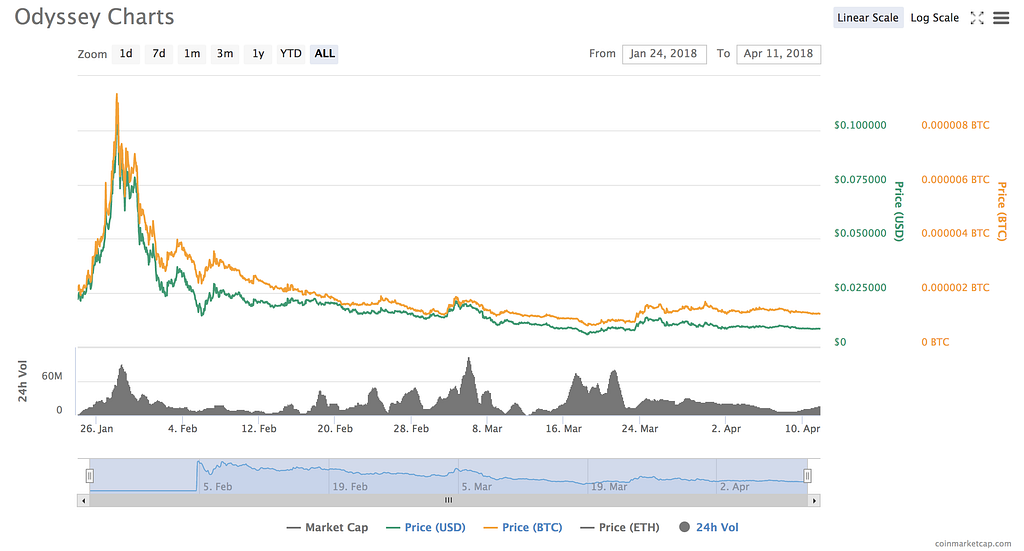Click the 19. Feb navigator label

pos(350,487)
